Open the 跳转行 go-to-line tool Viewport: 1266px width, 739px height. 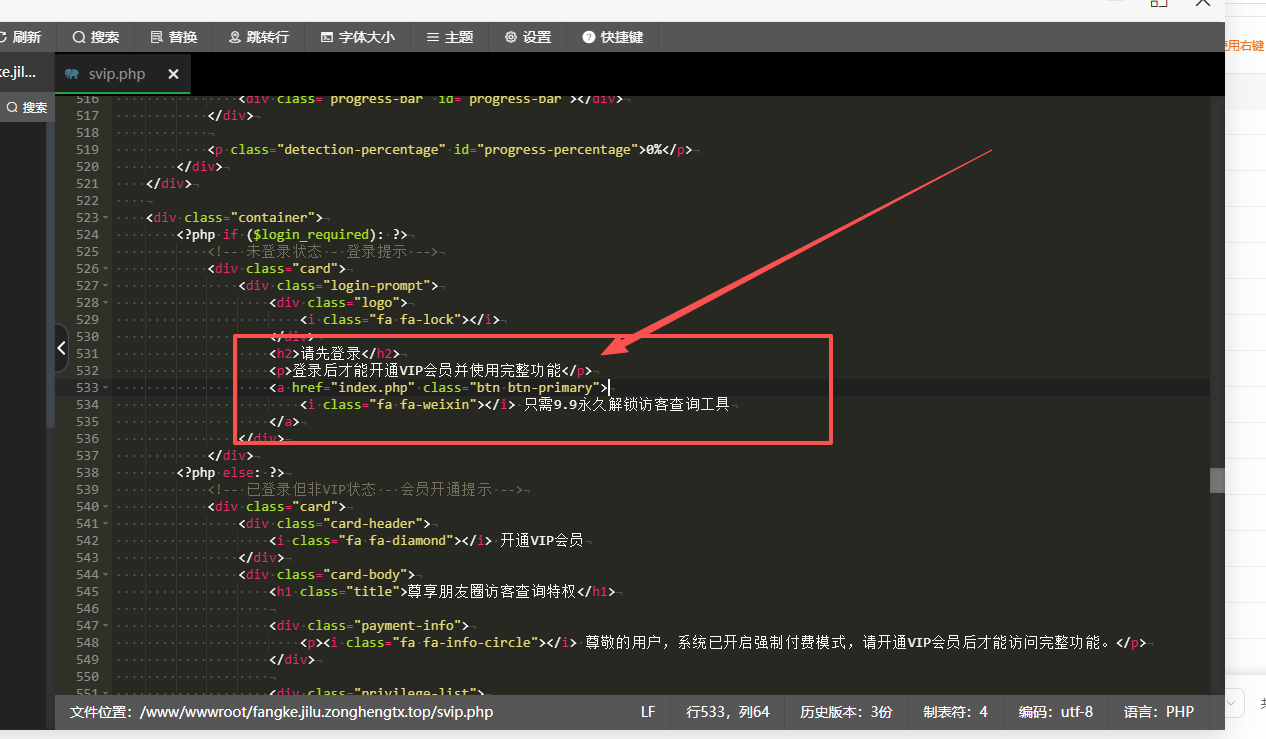(x=258, y=36)
